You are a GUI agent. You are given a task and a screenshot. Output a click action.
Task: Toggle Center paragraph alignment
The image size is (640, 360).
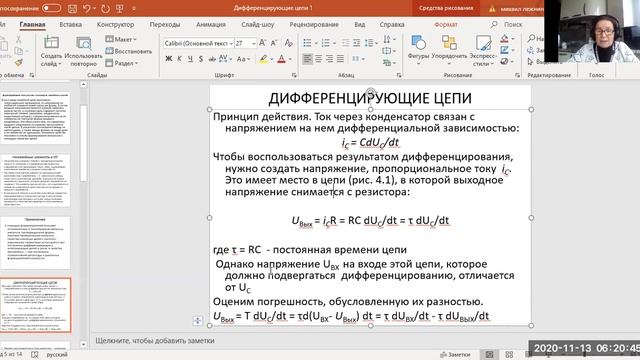(x=318, y=59)
